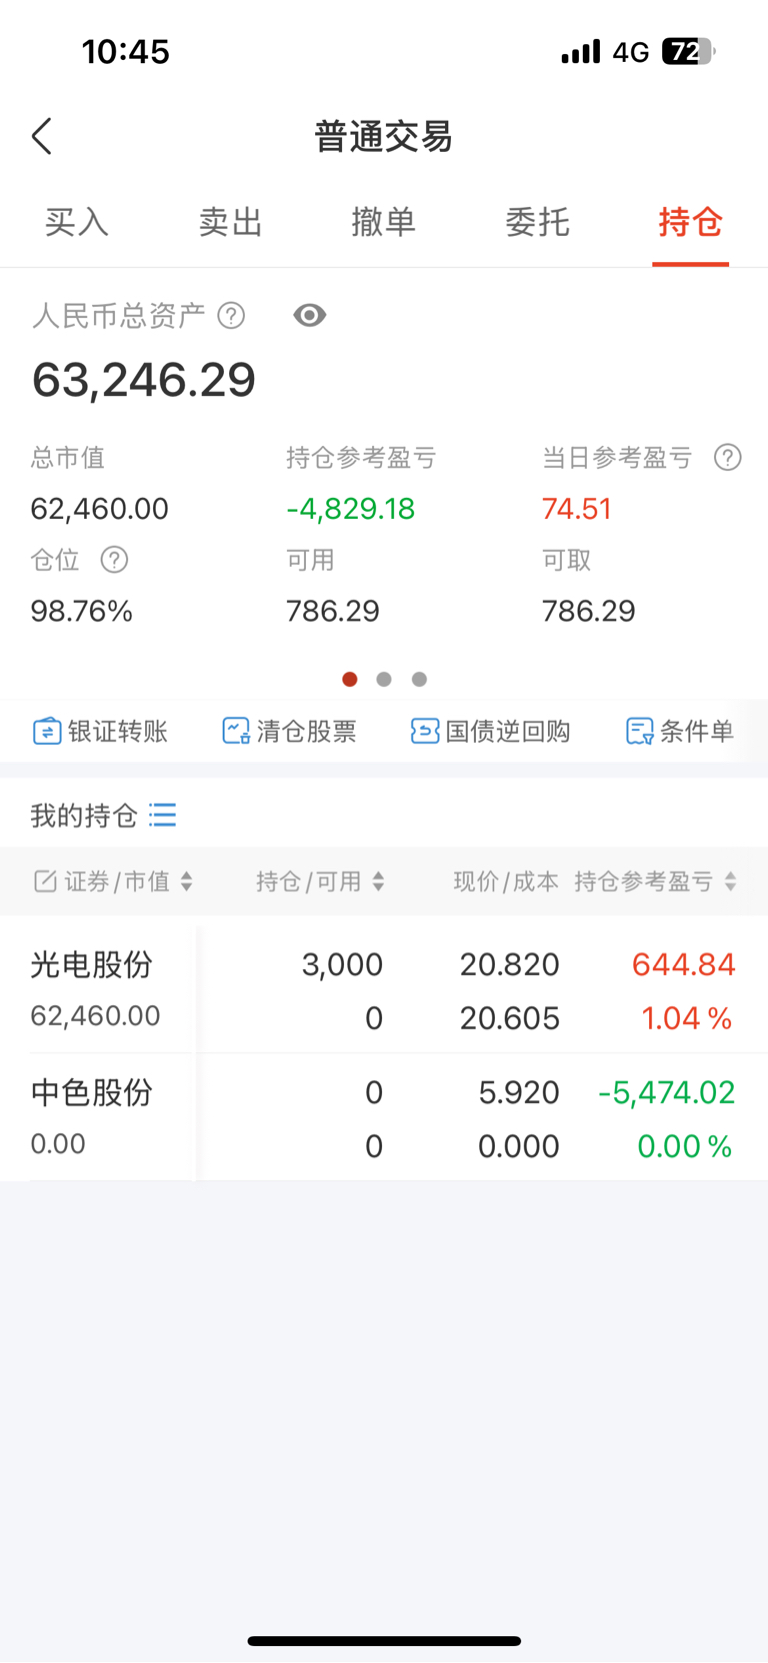Viewport: 768px width, 1663px height.
Task: Open 清仓股票 label
Action: click(306, 732)
